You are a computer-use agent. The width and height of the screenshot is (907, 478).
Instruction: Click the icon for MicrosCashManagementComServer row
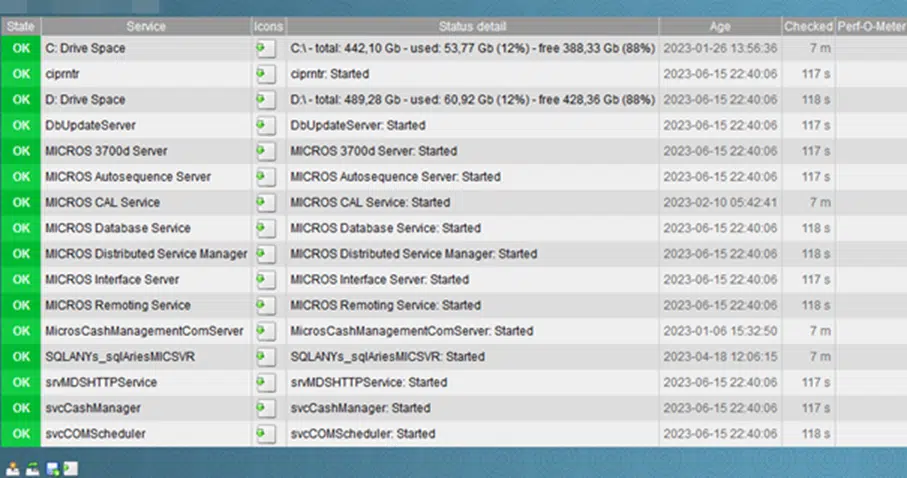[x=265, y=331]
